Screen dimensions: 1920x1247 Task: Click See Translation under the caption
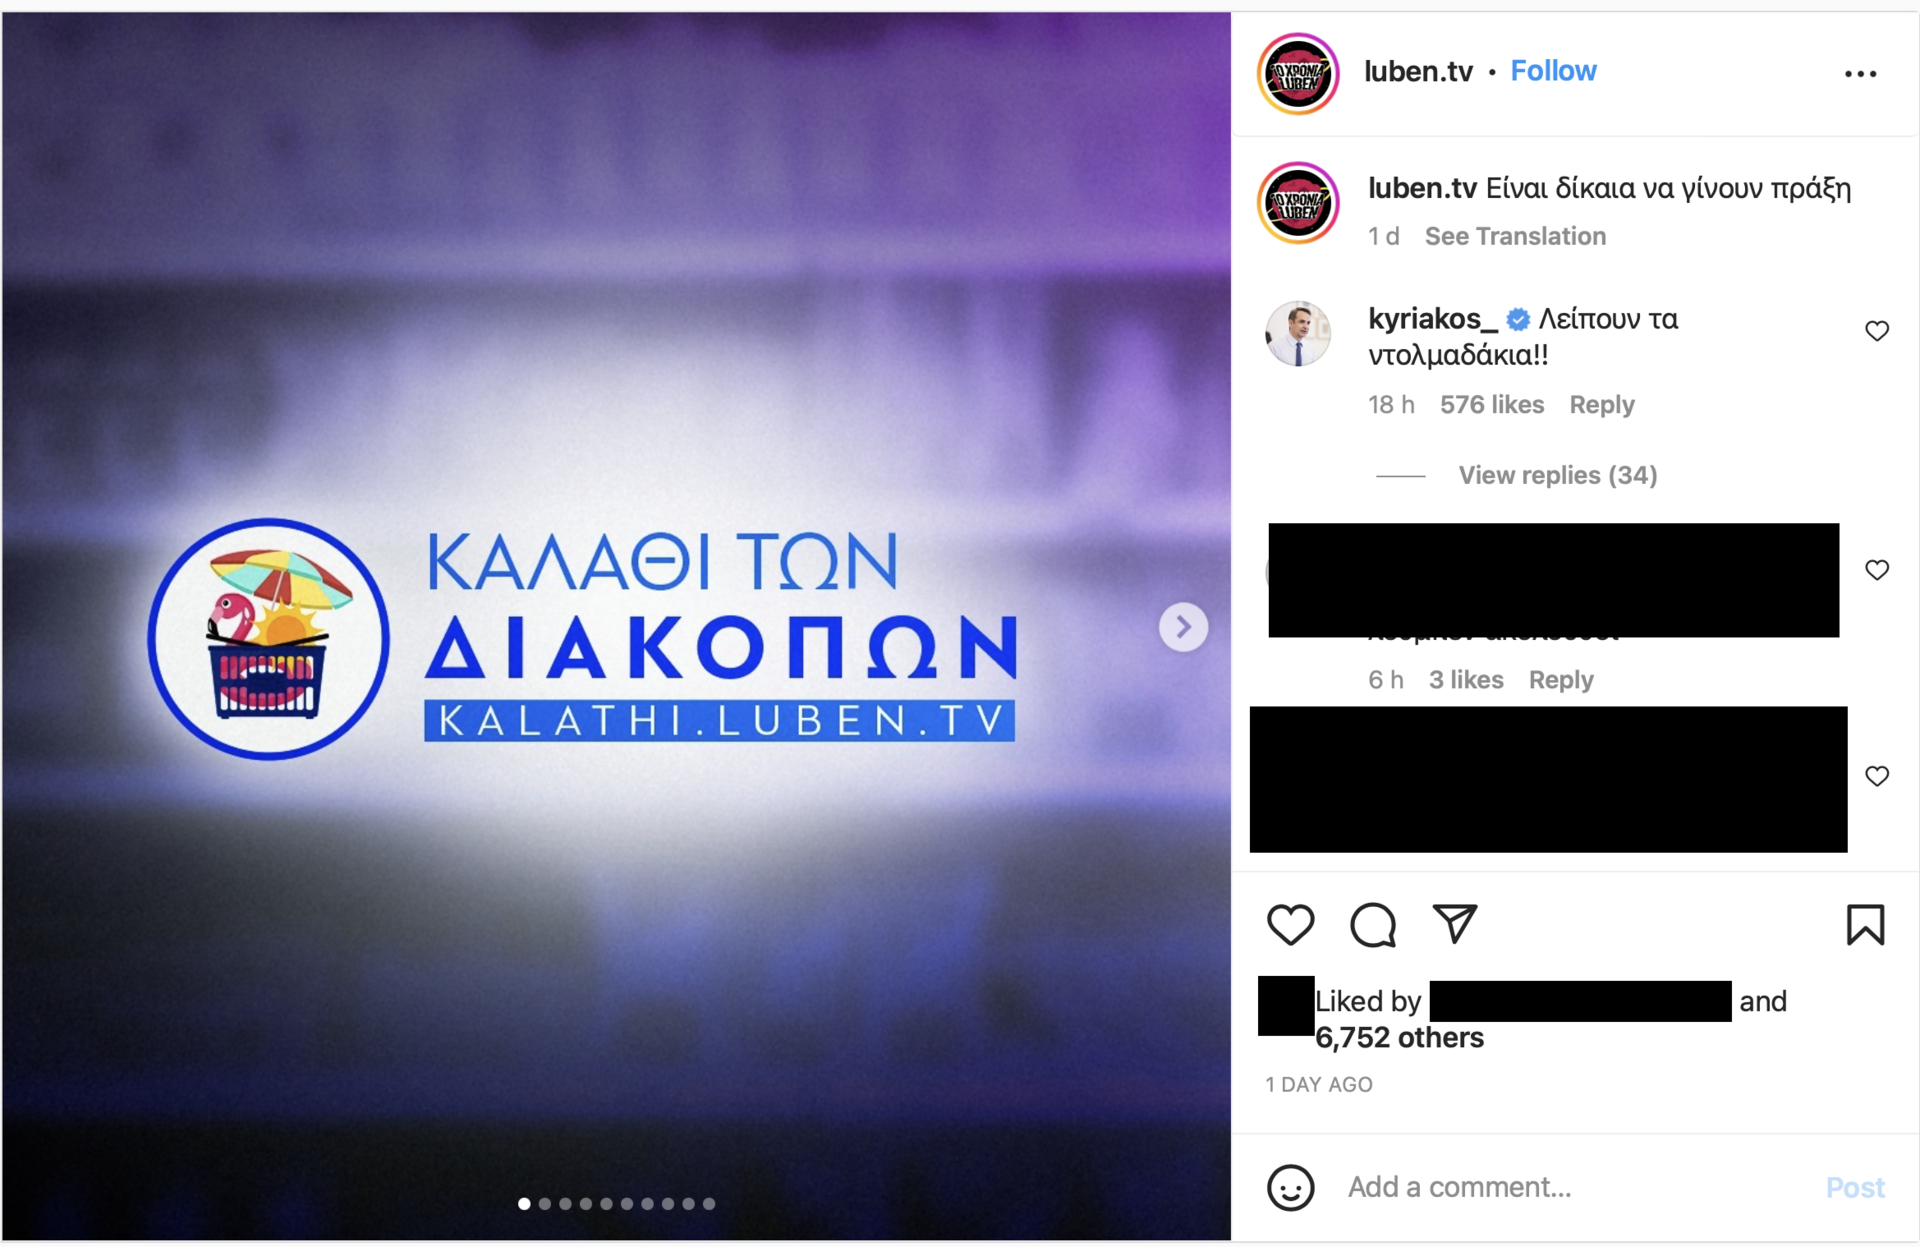click(x=1515, y=236)
